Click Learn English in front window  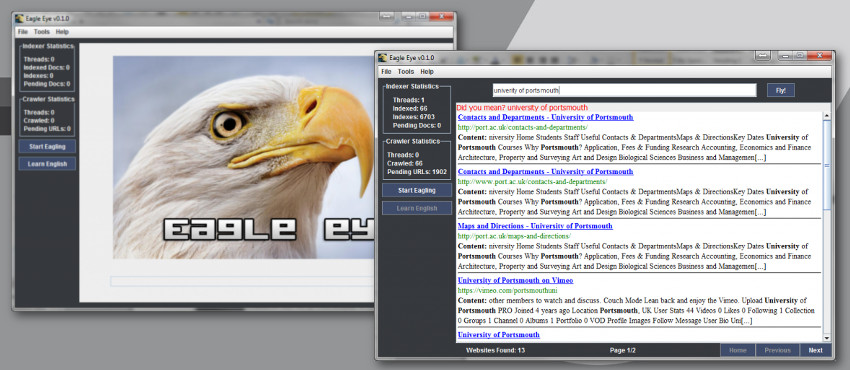416,208
